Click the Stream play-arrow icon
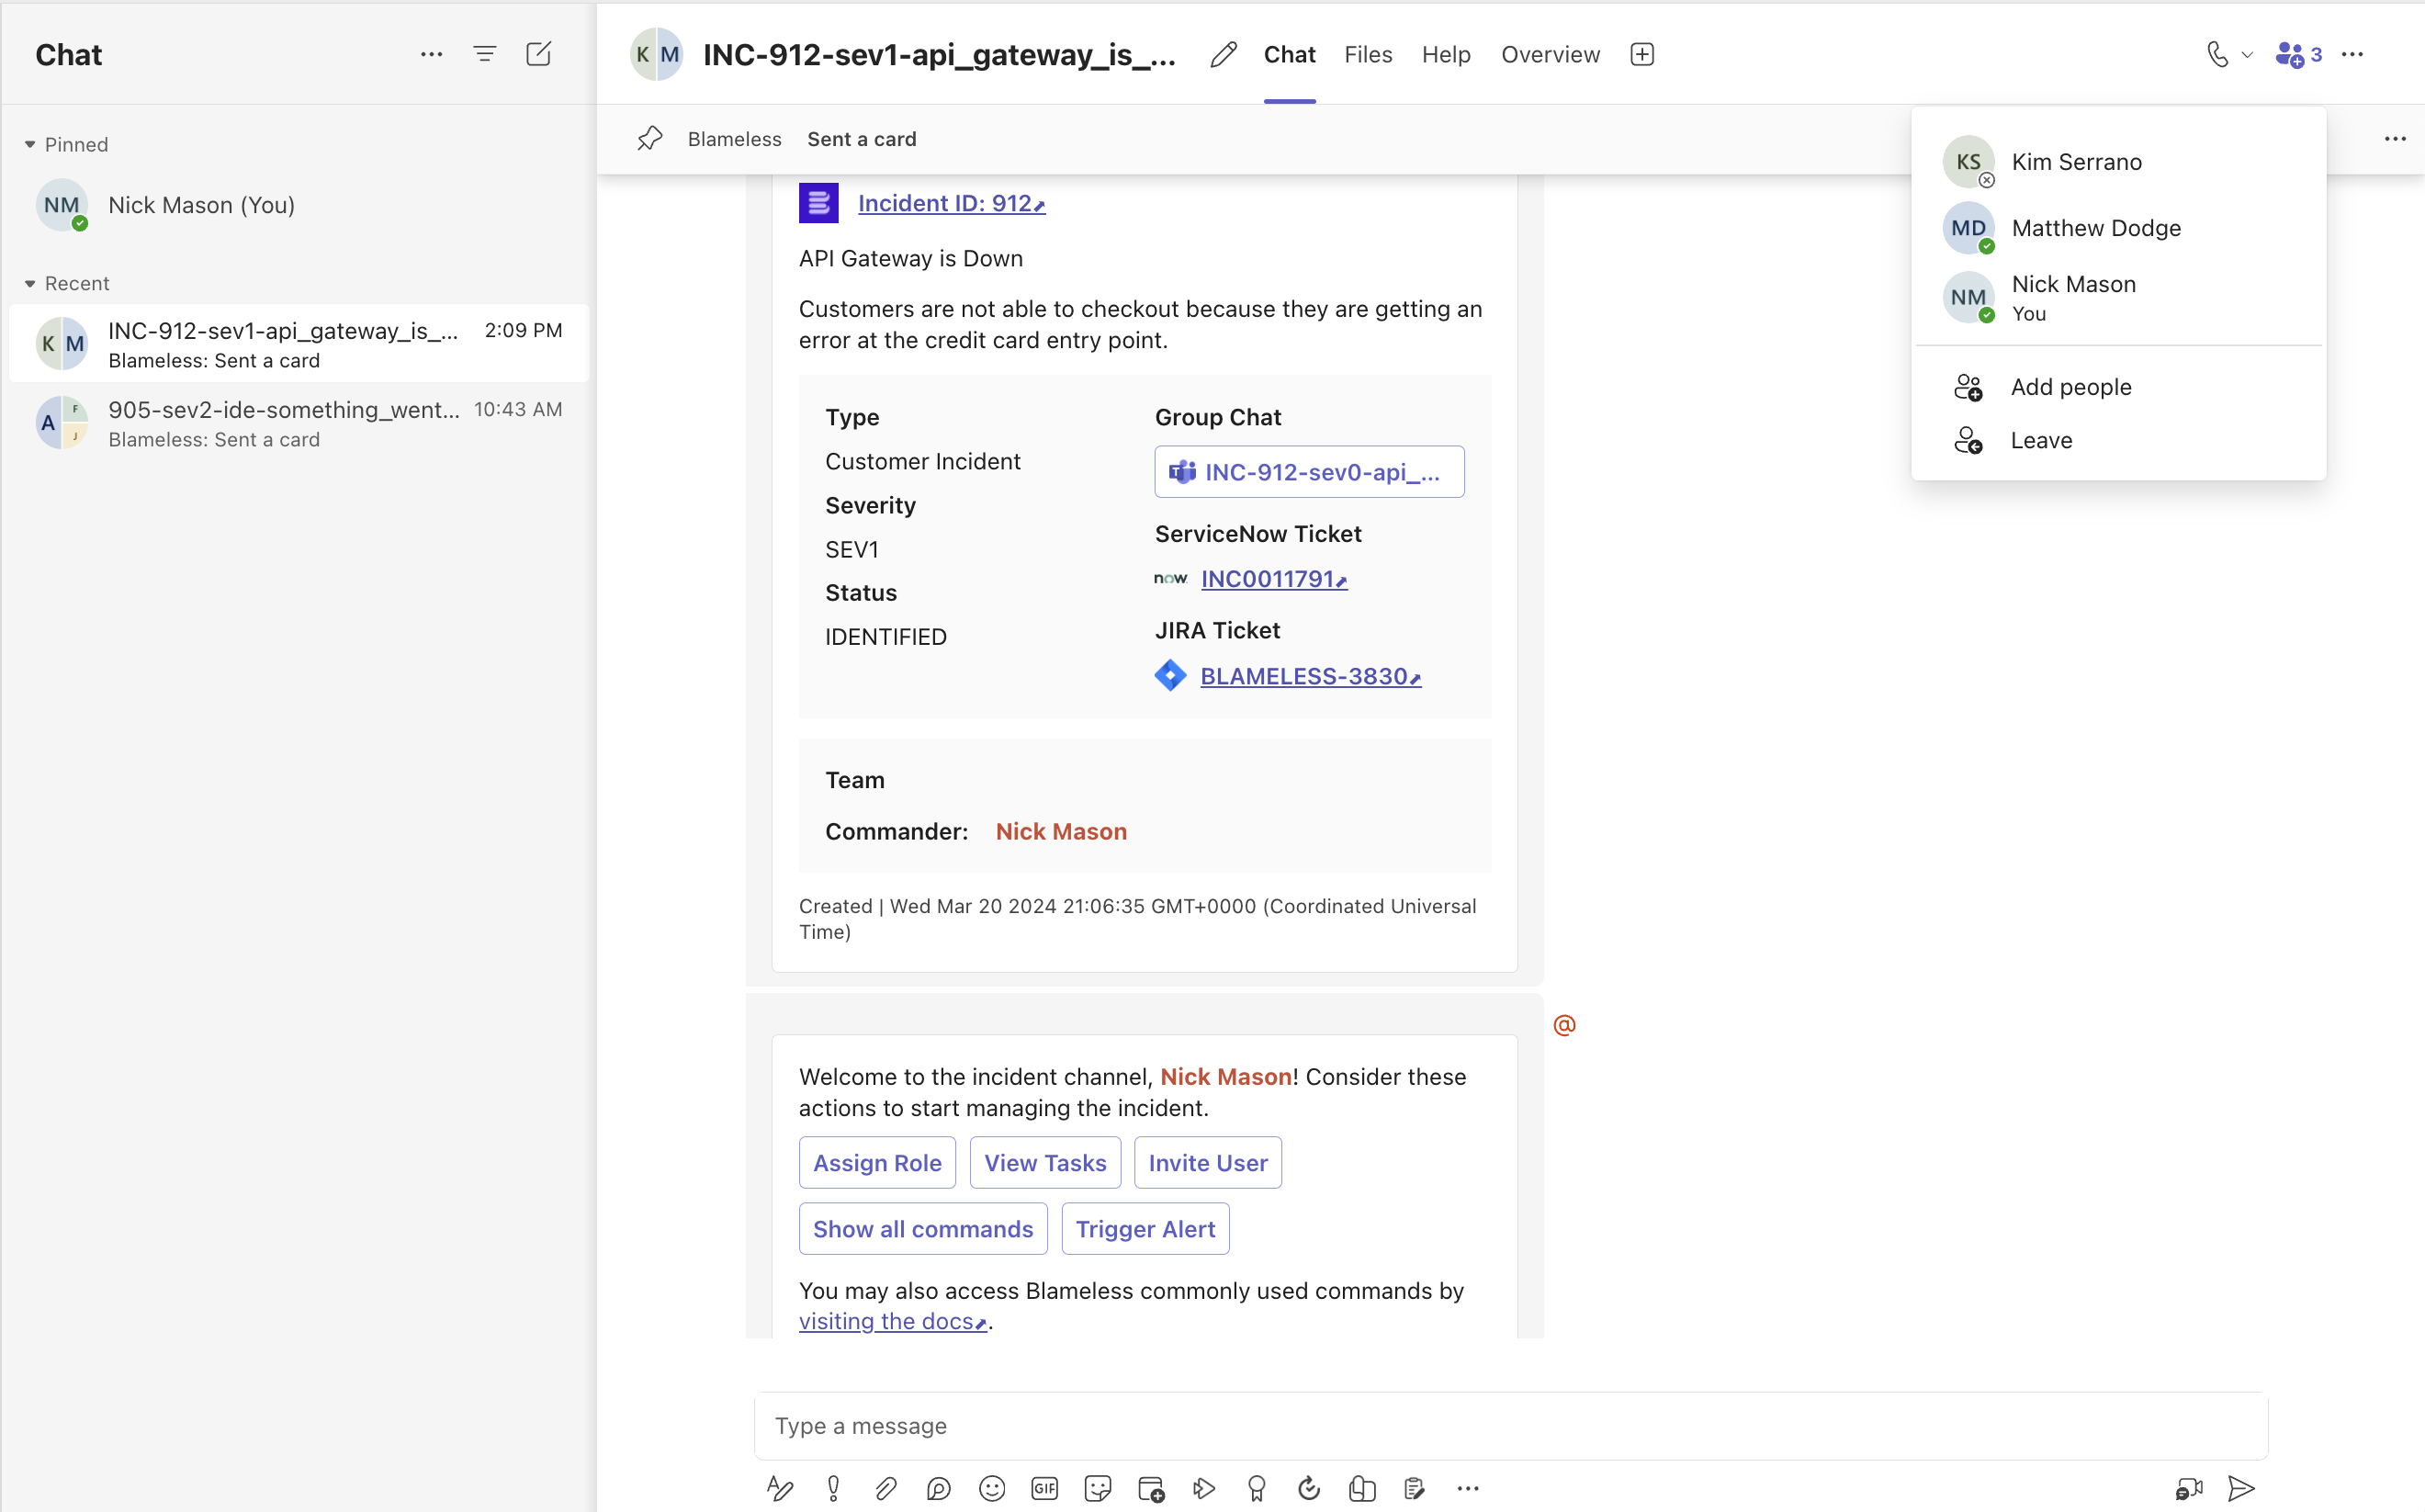The image size is (2425, 1512). 1204,1488
